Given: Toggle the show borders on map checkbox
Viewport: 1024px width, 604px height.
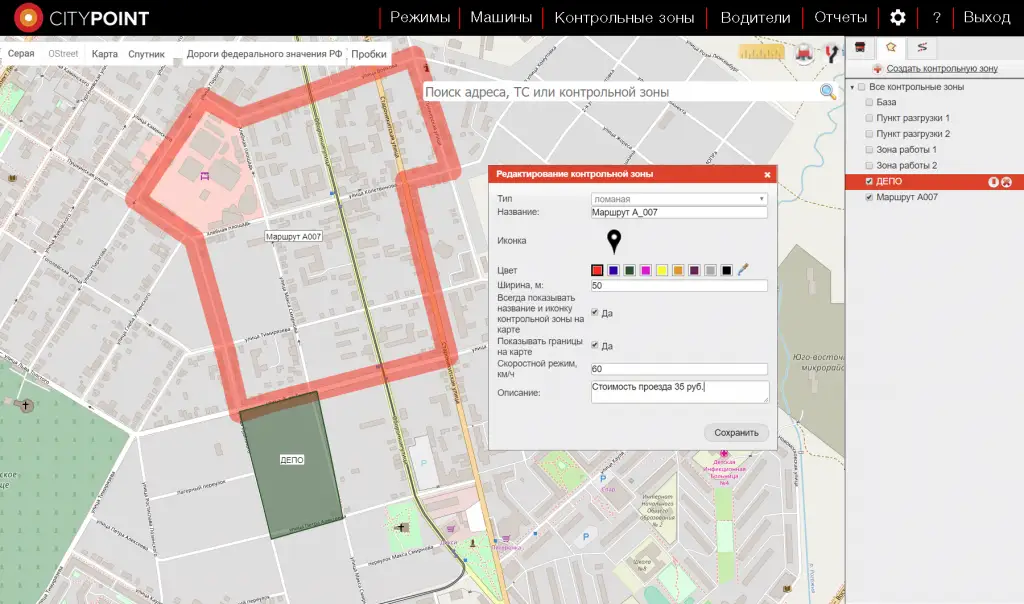Looking at the screenshot, I should point(596,345).
